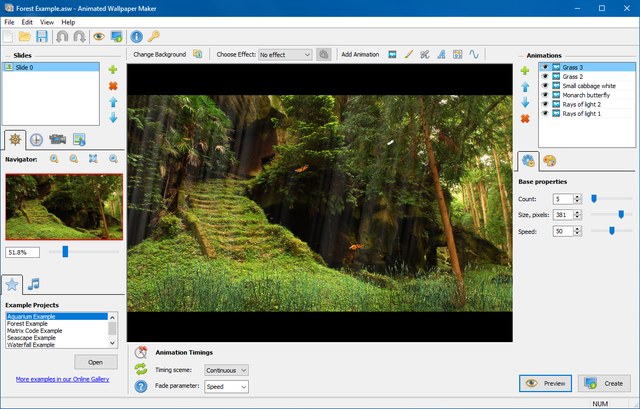Open the Fade parameter dropdown

click(226, 387)
